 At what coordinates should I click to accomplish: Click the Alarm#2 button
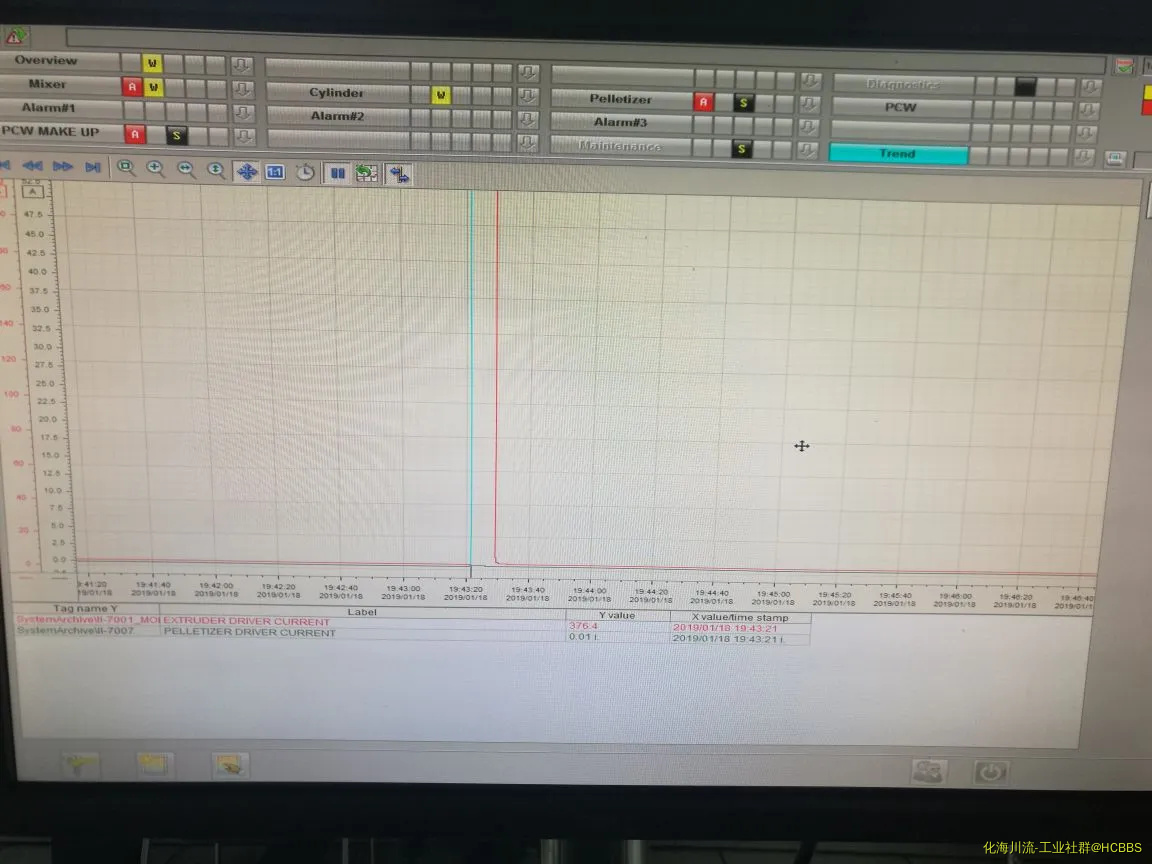336,117
